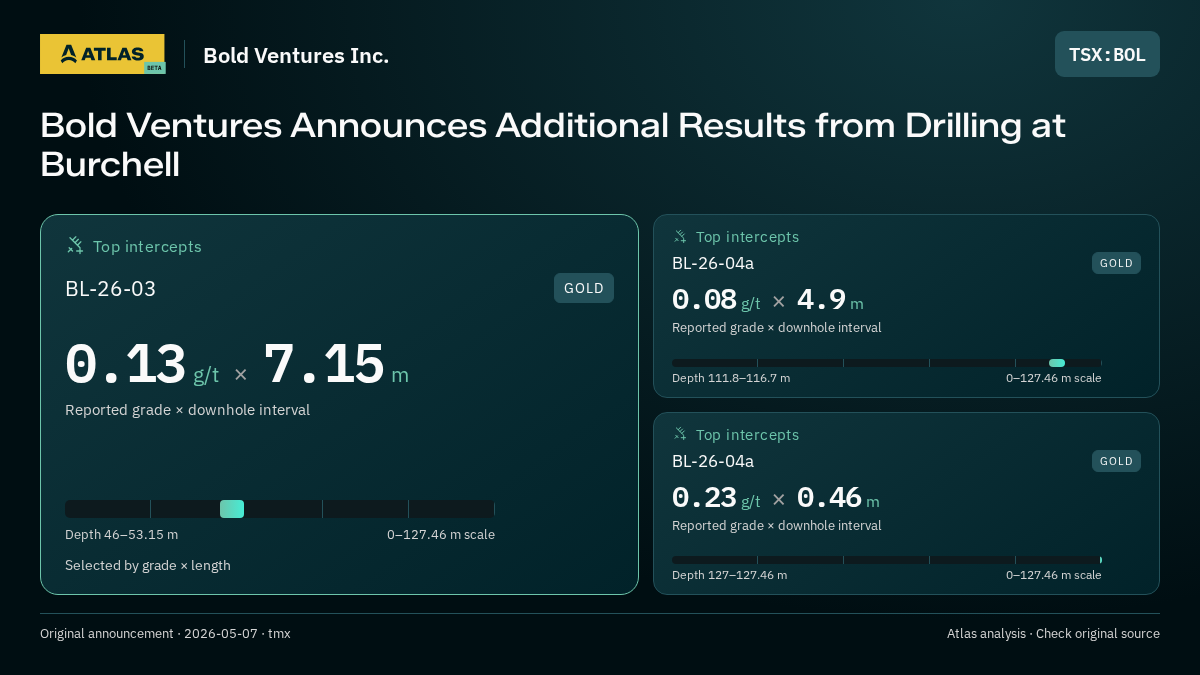Click the 0.46 m interval value

pyautogui.click(x=838, y=498)
